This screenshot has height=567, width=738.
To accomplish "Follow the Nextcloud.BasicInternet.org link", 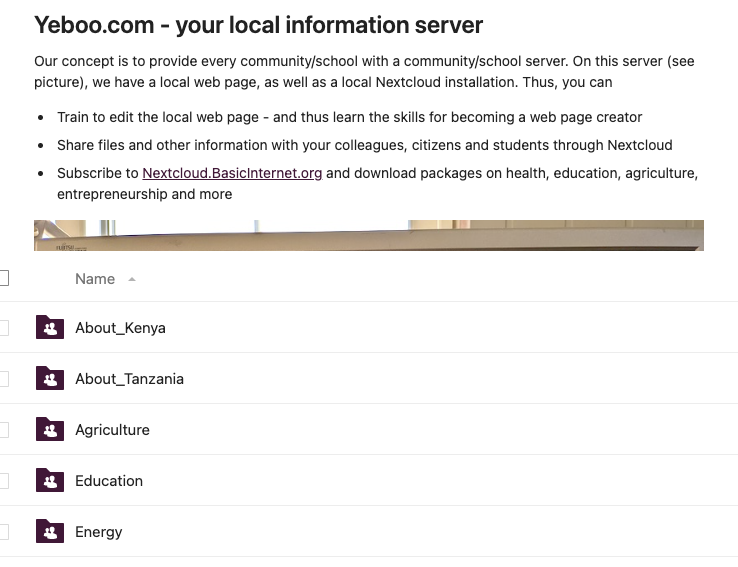I will tap(232, 173).
